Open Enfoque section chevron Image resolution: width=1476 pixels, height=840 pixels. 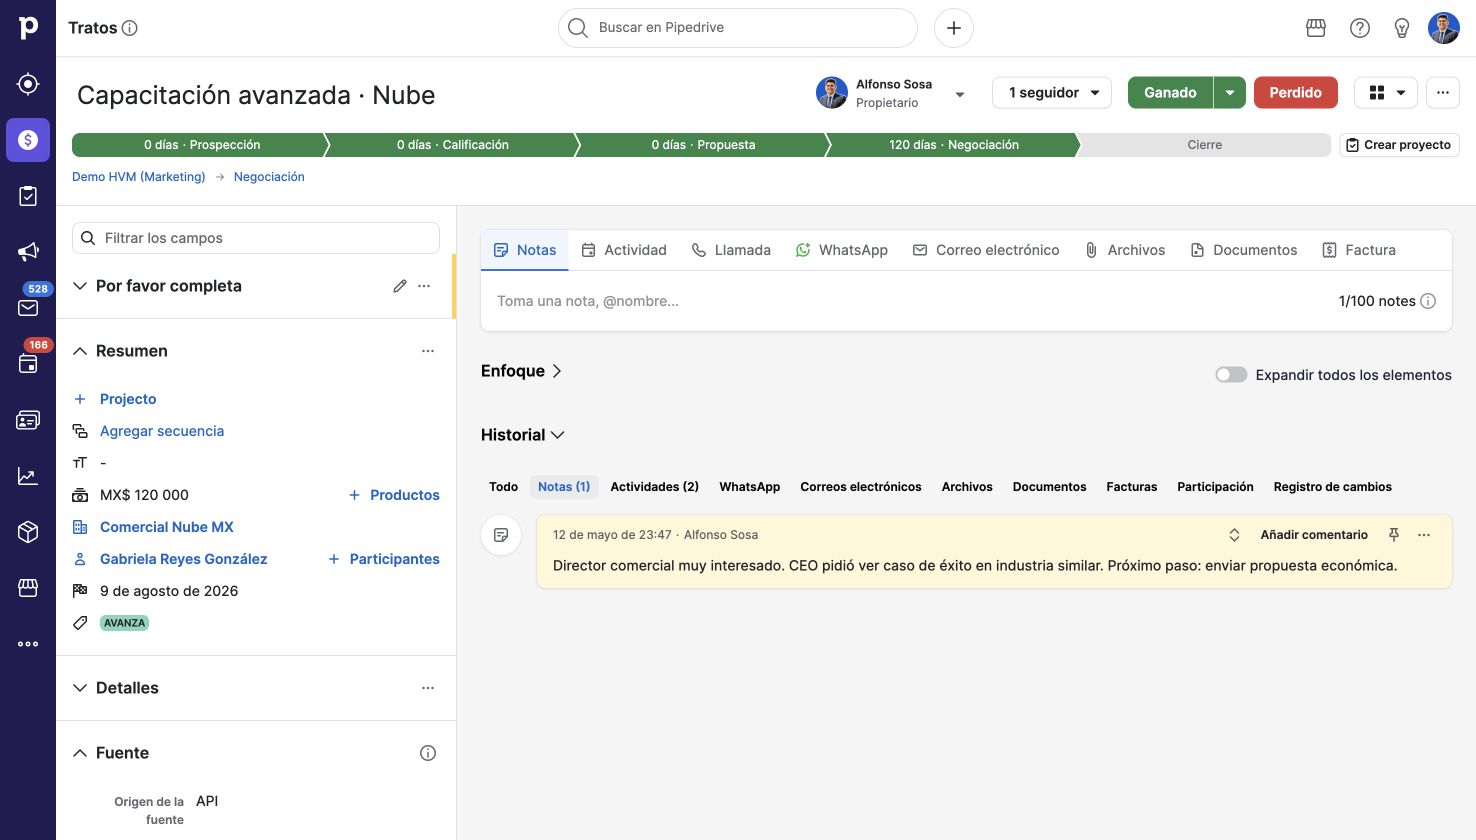click(557, 371)
